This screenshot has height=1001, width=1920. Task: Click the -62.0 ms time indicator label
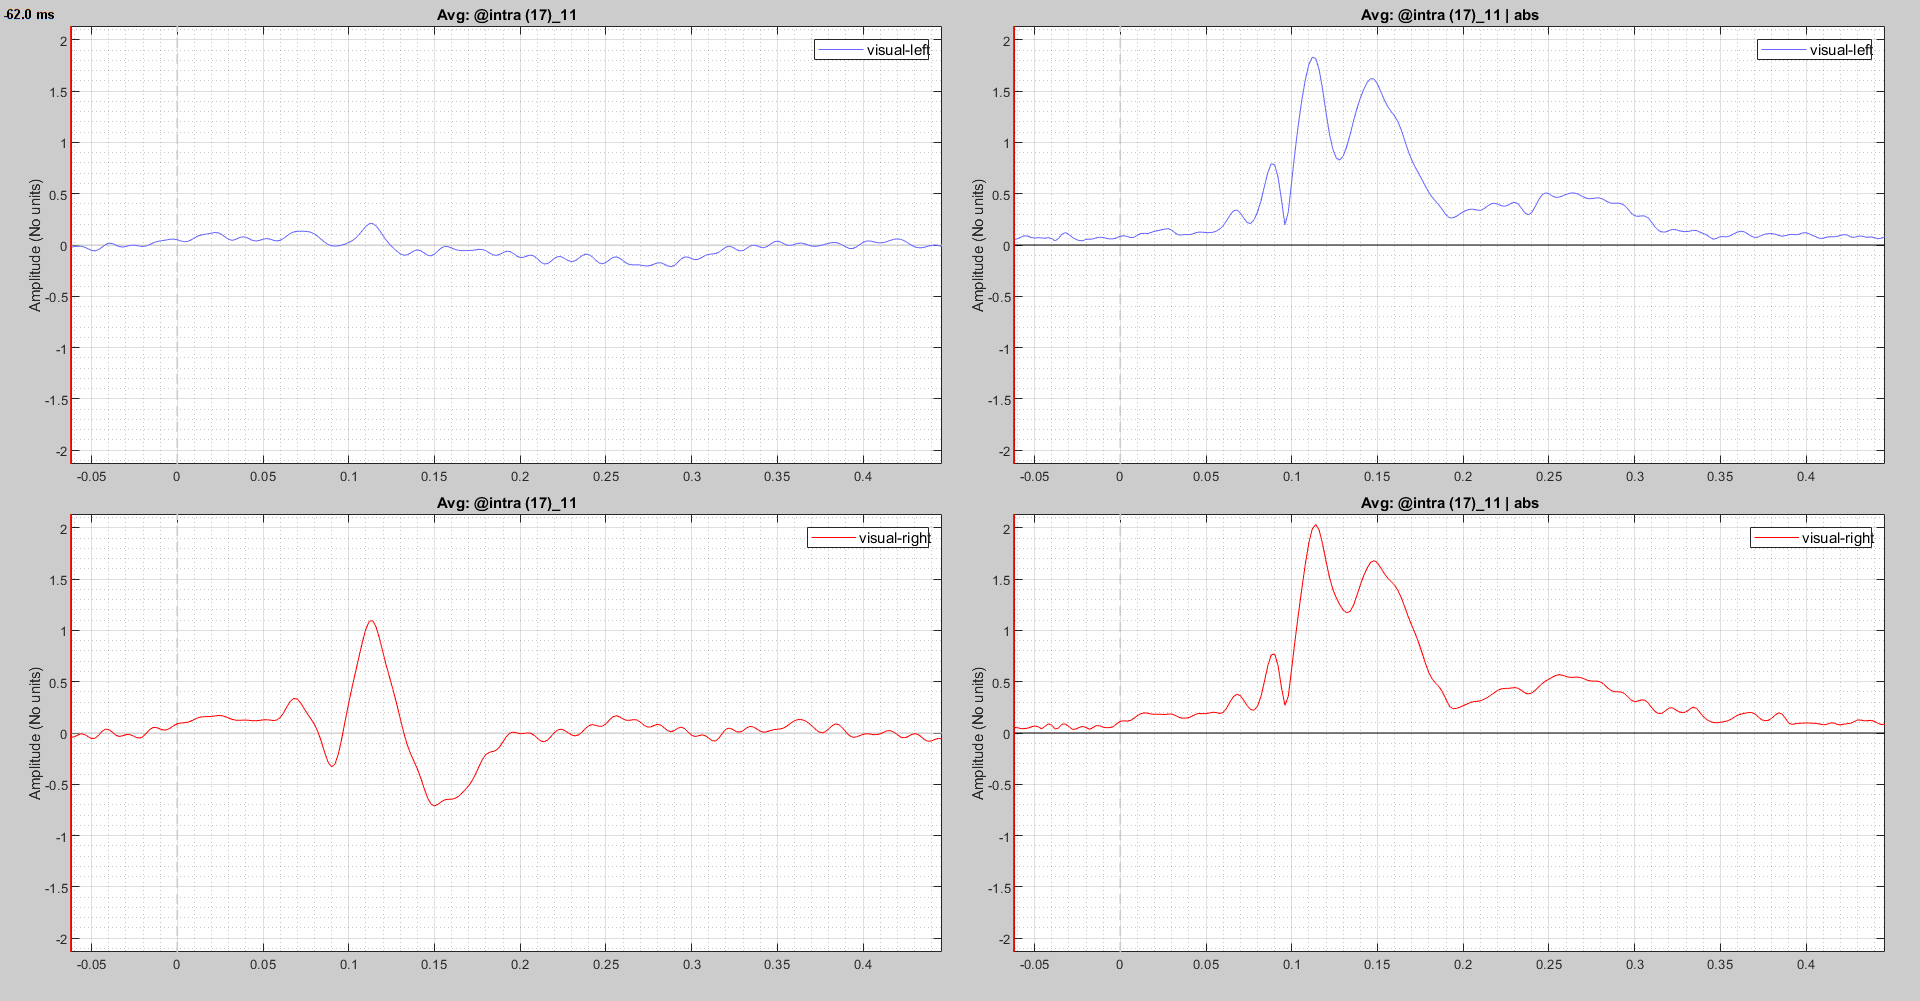(29, 15)
